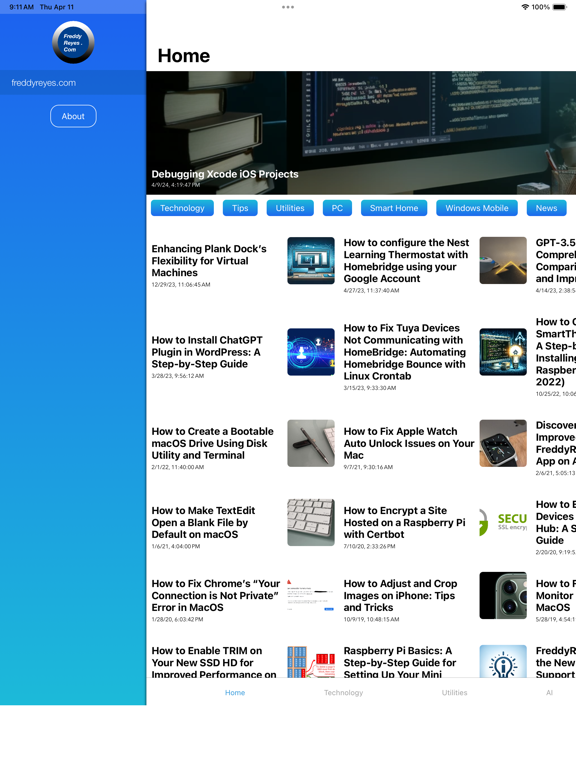Tap iPhone camera thumbnail image
Viewport: 576px width, 768px height.
pyautogui.click(x=503, y=596)
